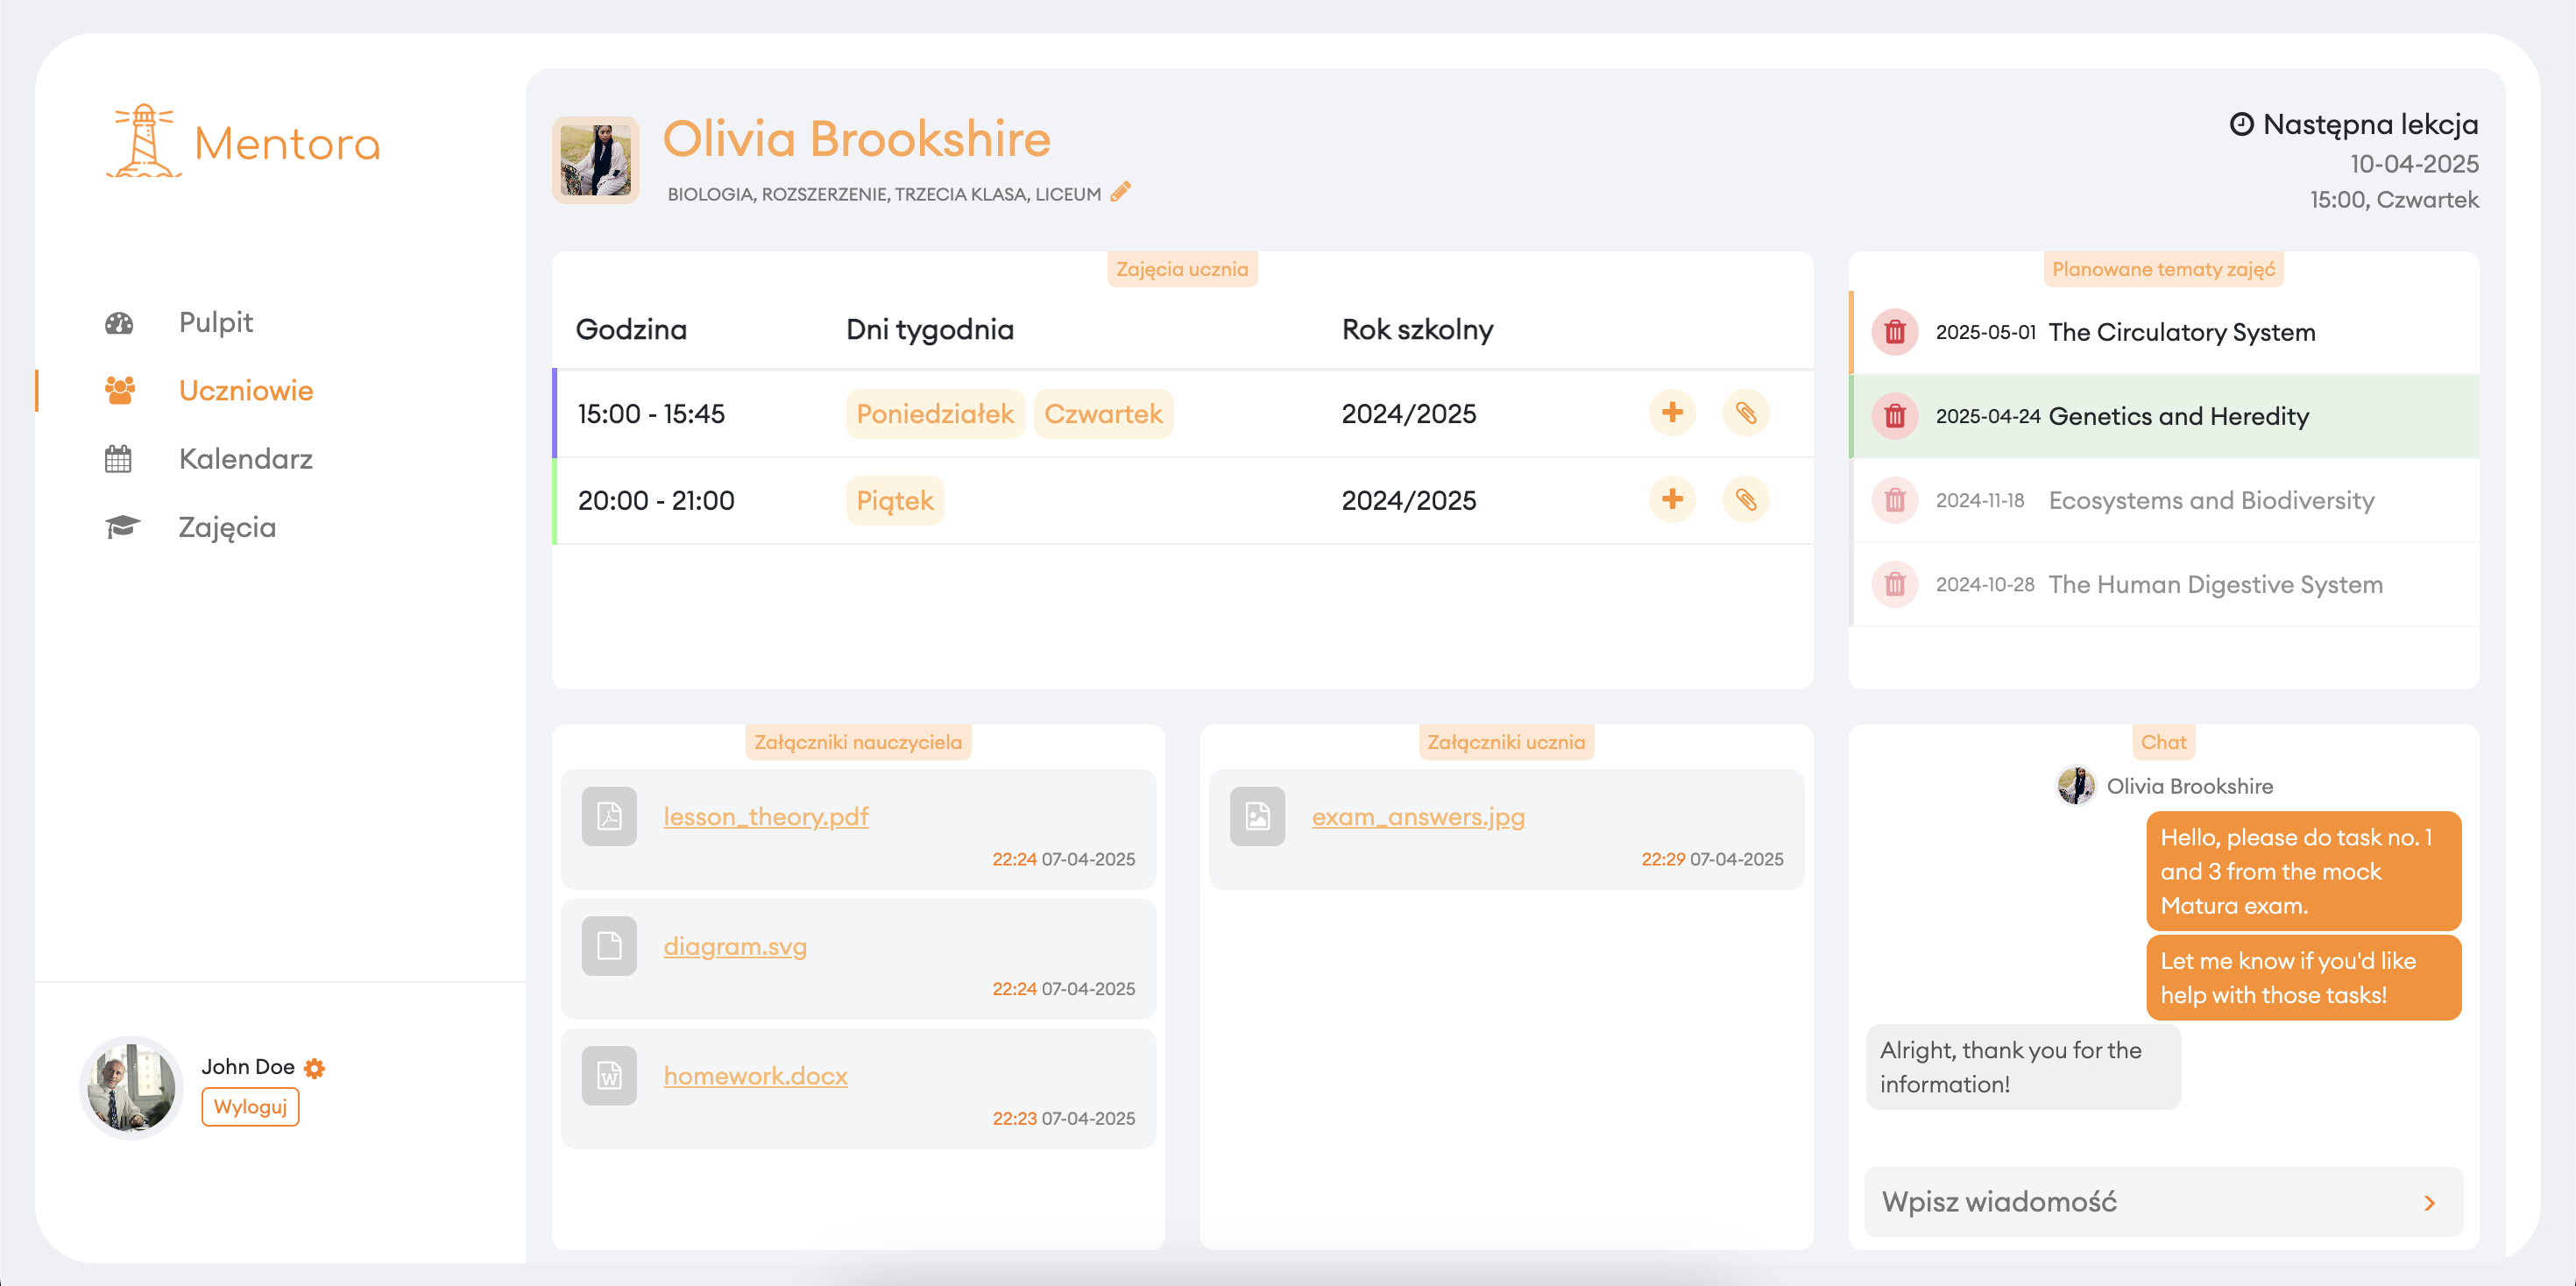Send chat message with arrow icon
The image size is (2576, 1286).
[x=2429, y=1202]
